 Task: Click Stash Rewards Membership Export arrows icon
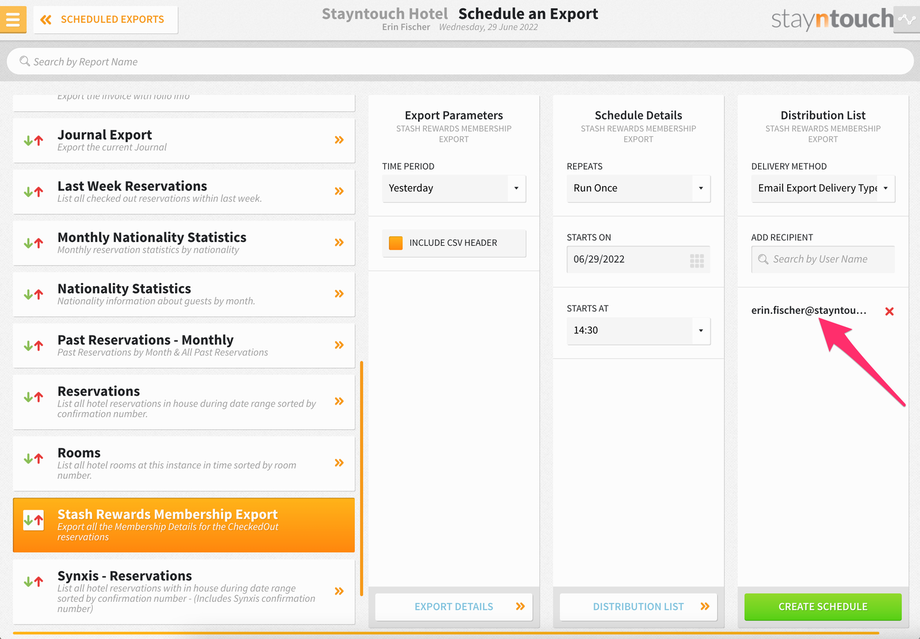pos(33,520)
